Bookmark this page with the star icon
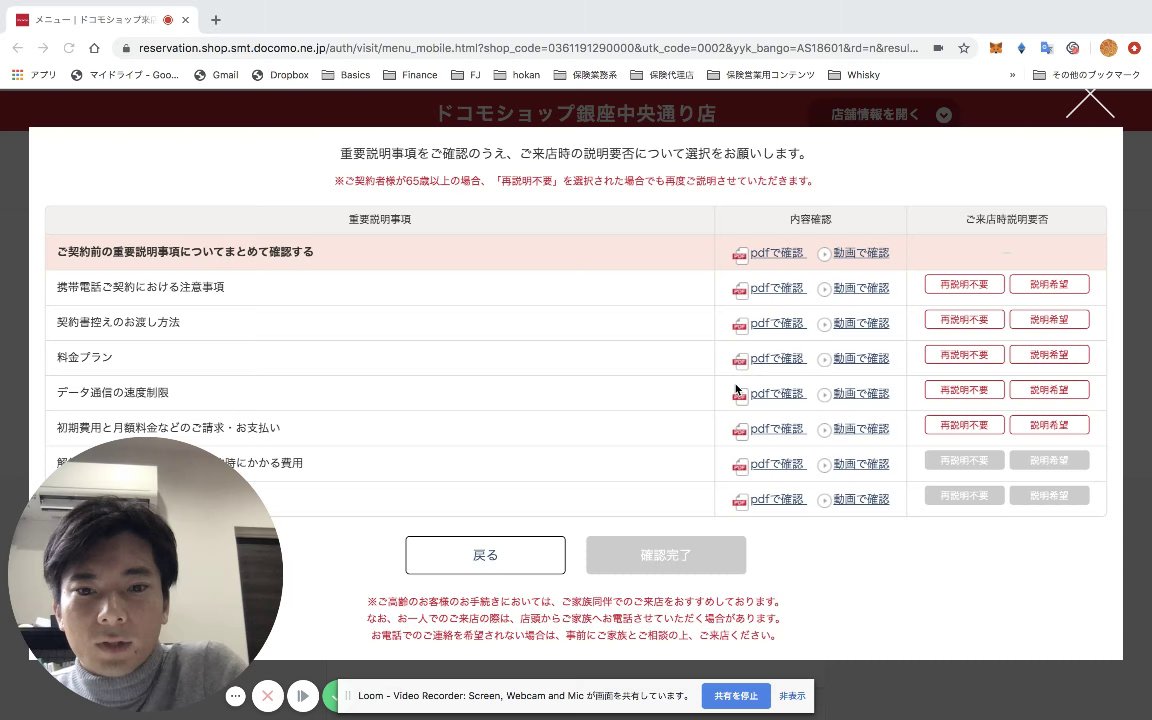Viewport: 1152px width, 720px height. [963, 48]
